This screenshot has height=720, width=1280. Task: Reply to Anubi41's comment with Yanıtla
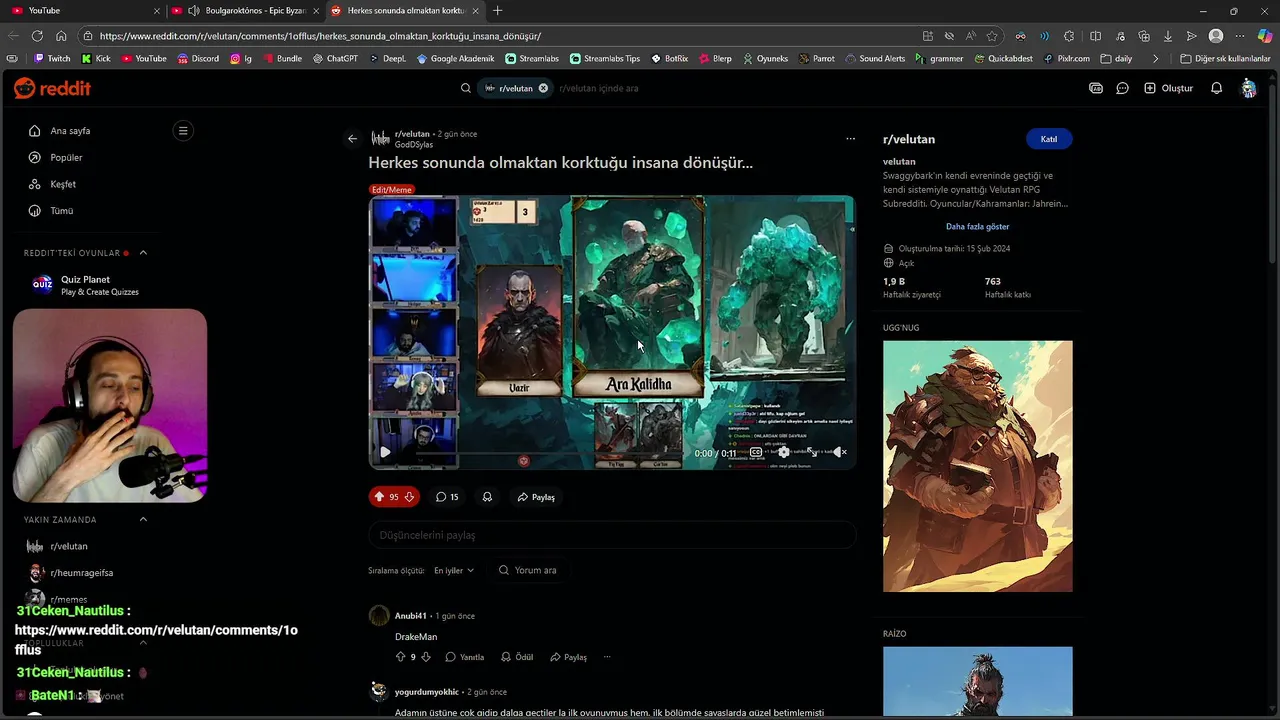[x=465, y=657]
